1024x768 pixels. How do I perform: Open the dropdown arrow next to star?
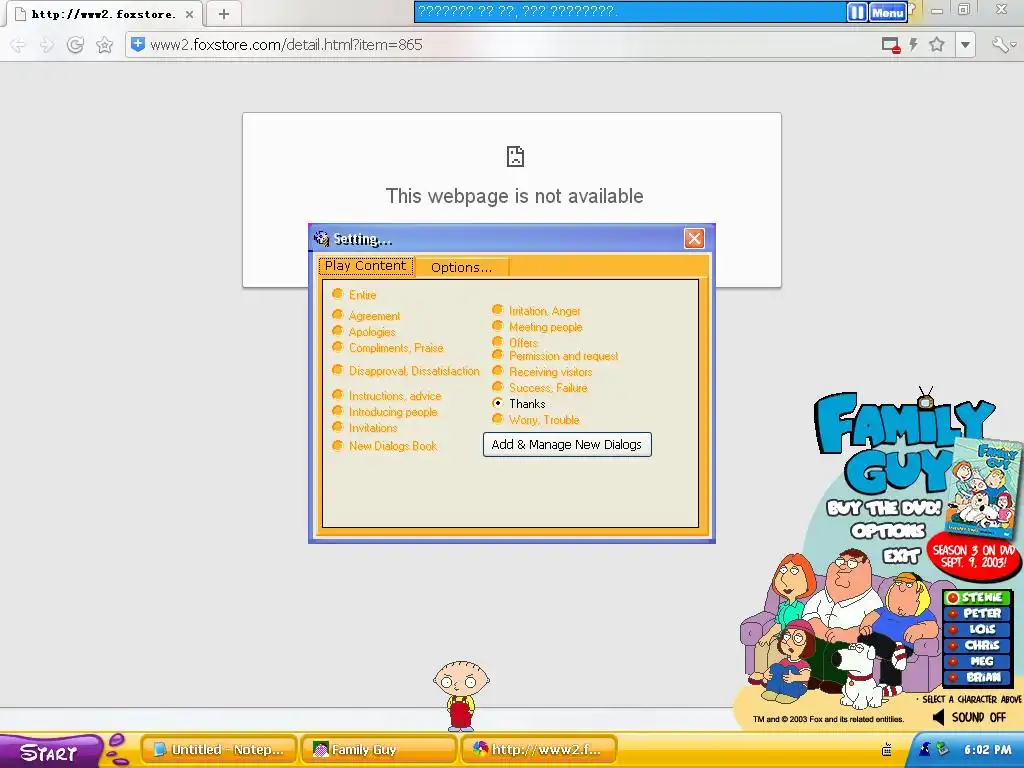click(x=965, y=45)
